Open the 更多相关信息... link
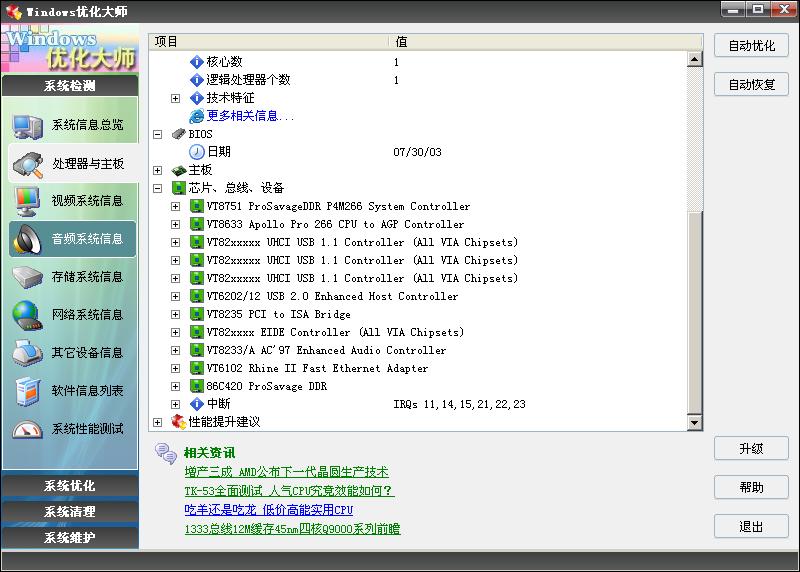This screenshot has height=572, width=800. [x=250, y=116]
